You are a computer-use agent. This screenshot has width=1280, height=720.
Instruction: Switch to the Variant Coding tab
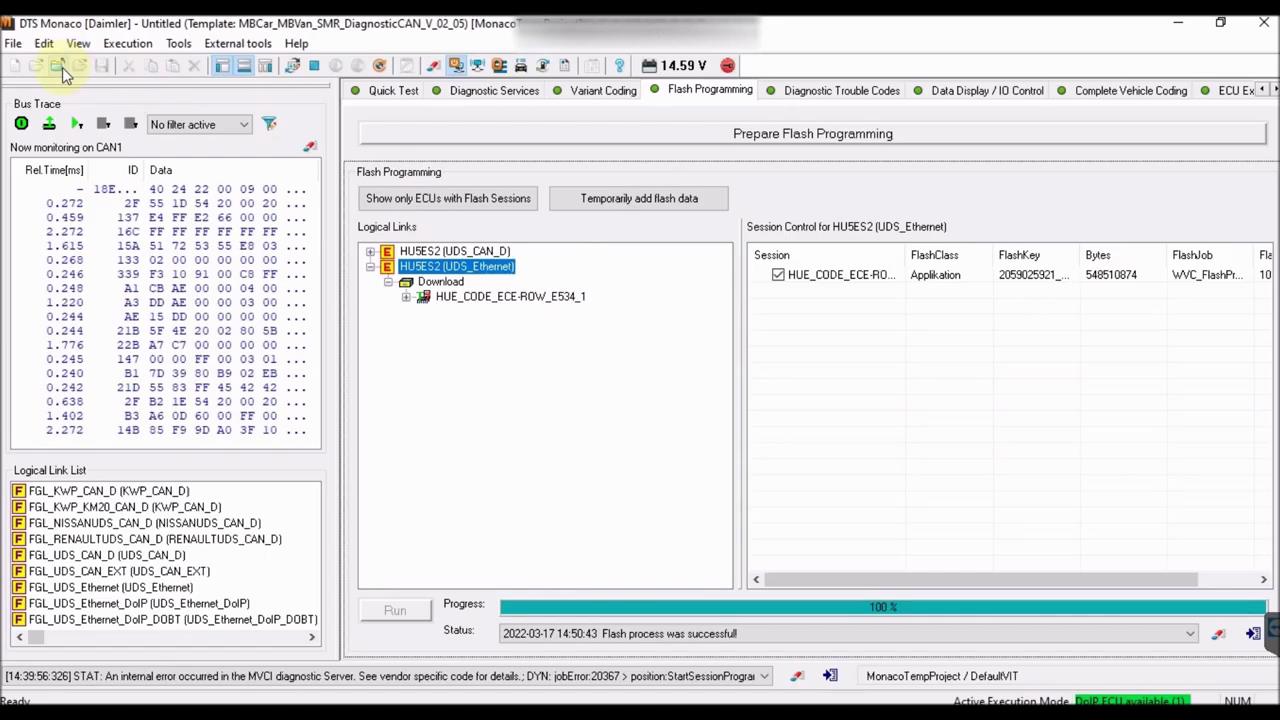pos(595,91)
